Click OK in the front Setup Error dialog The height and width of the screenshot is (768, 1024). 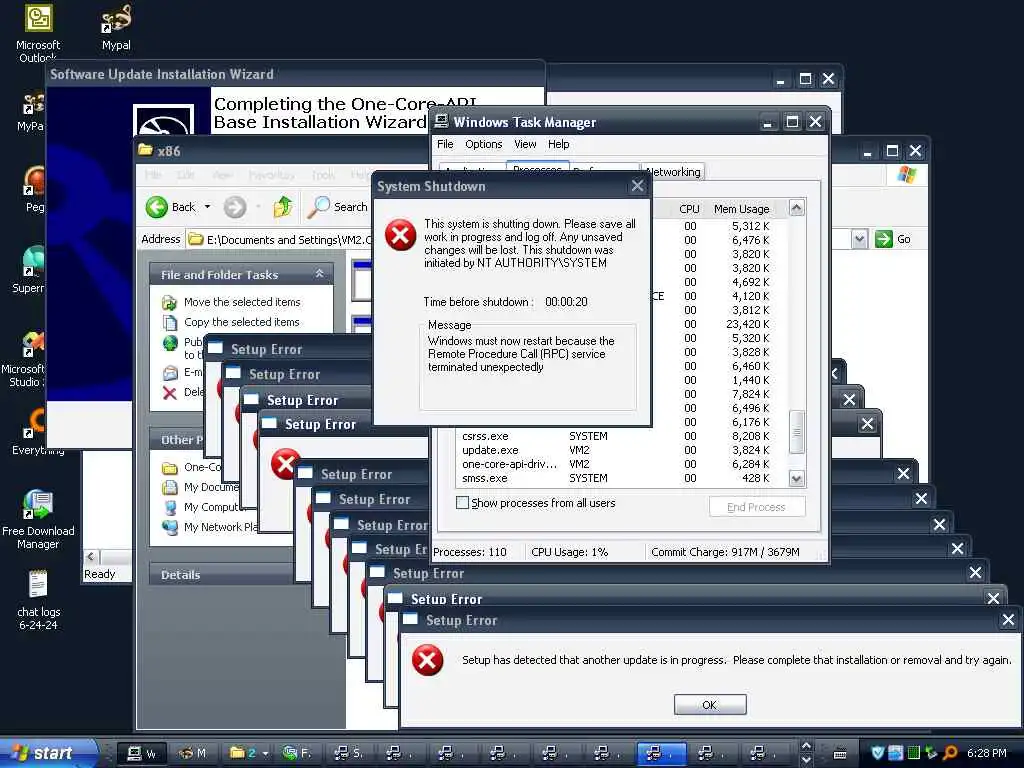pyautogui.click(x=710, y=705)
